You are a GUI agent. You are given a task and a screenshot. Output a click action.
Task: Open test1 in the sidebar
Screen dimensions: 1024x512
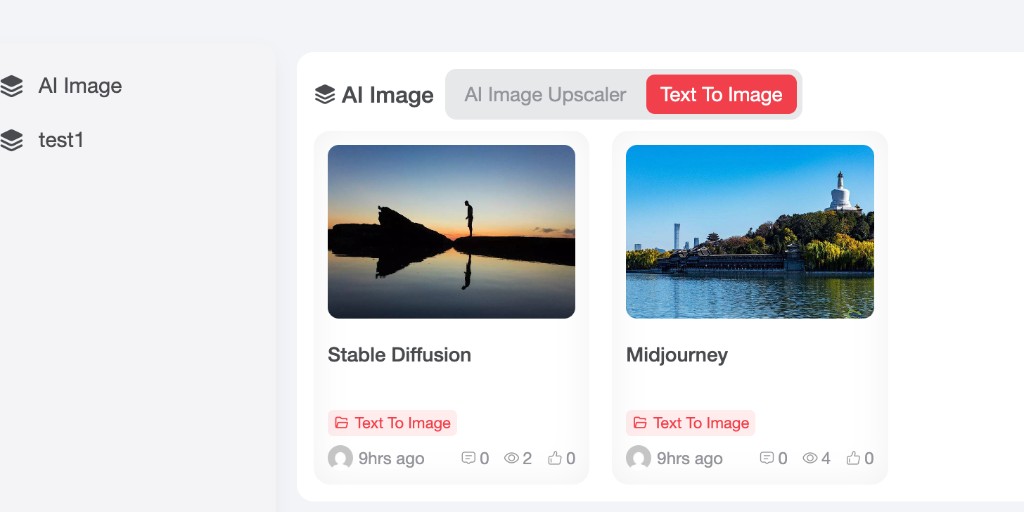[61, 140]
